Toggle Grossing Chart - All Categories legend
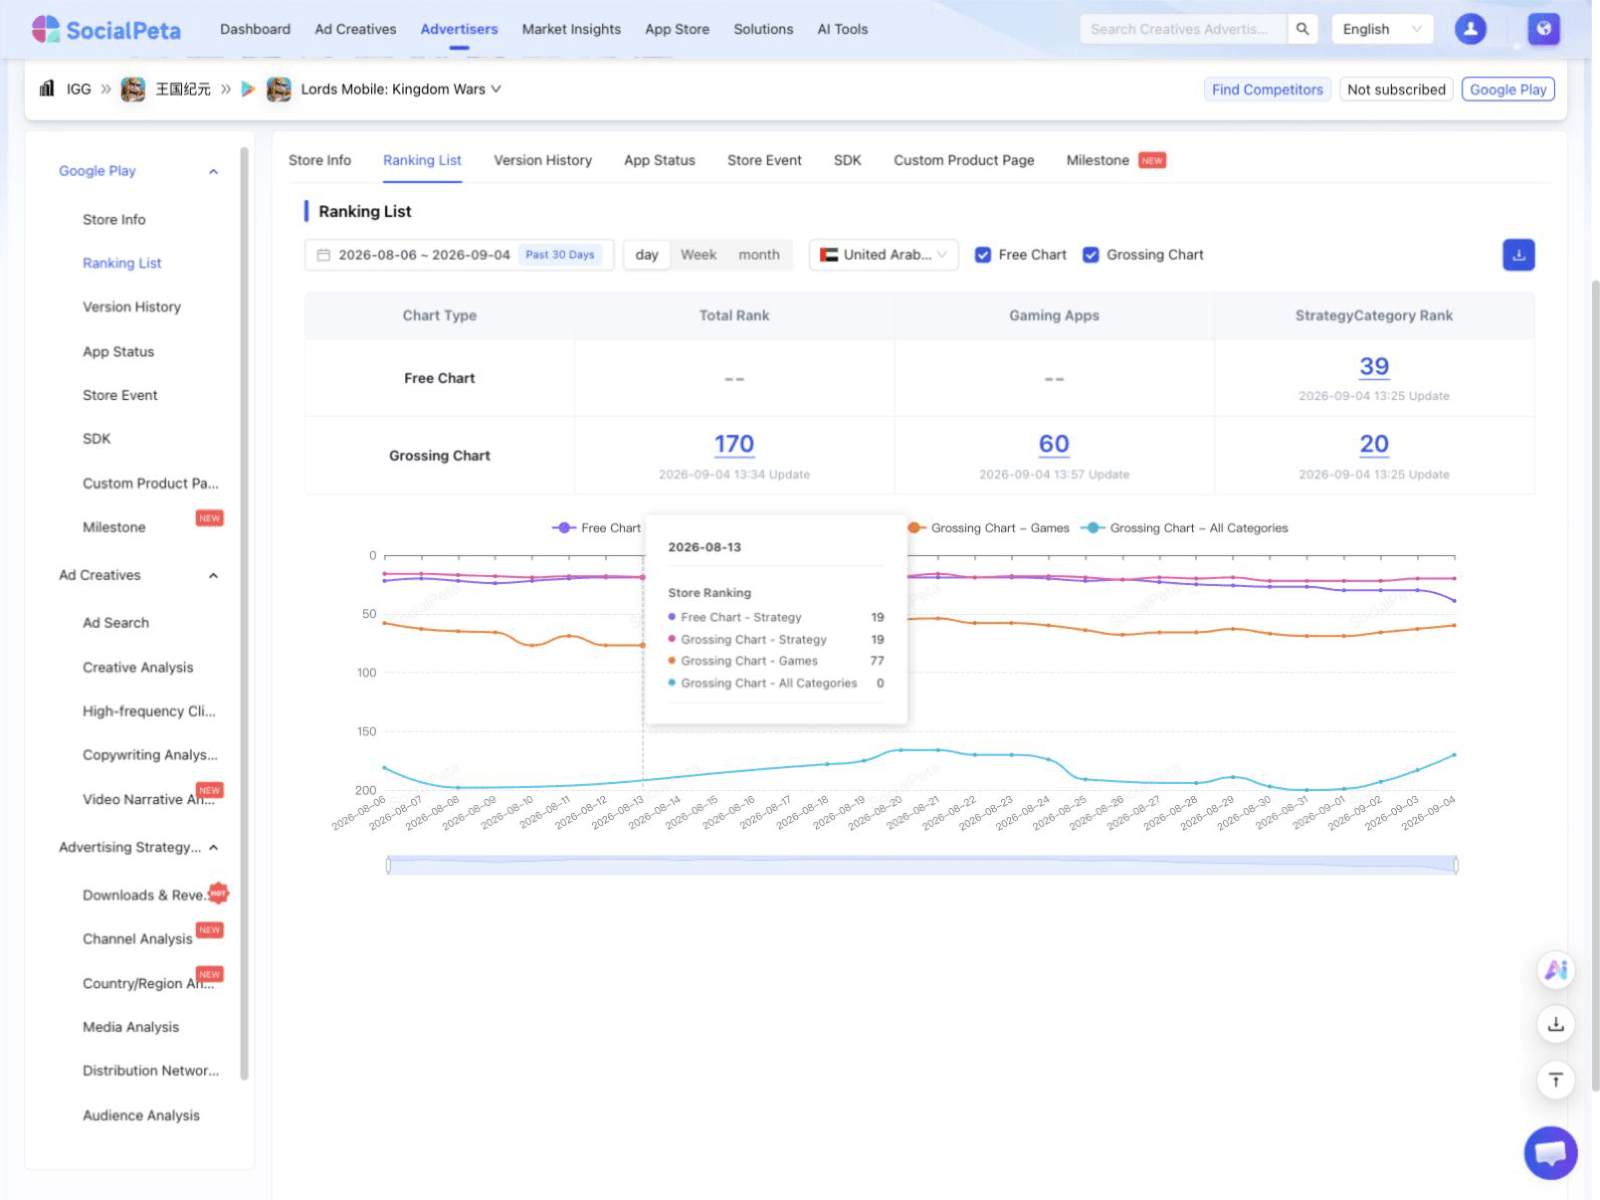Image resolution: width=1600 pixels, height=1200 pixels. pos(1185,528)
